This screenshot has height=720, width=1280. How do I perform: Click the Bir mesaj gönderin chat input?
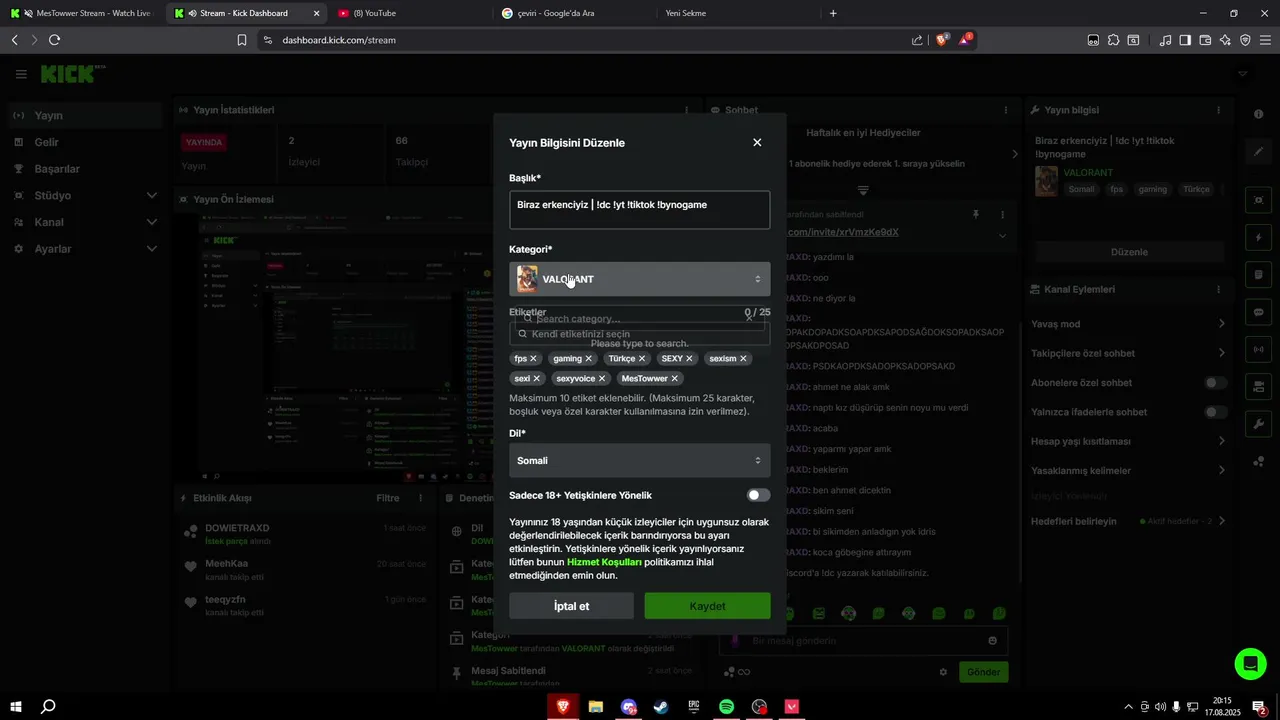[864, 641]
